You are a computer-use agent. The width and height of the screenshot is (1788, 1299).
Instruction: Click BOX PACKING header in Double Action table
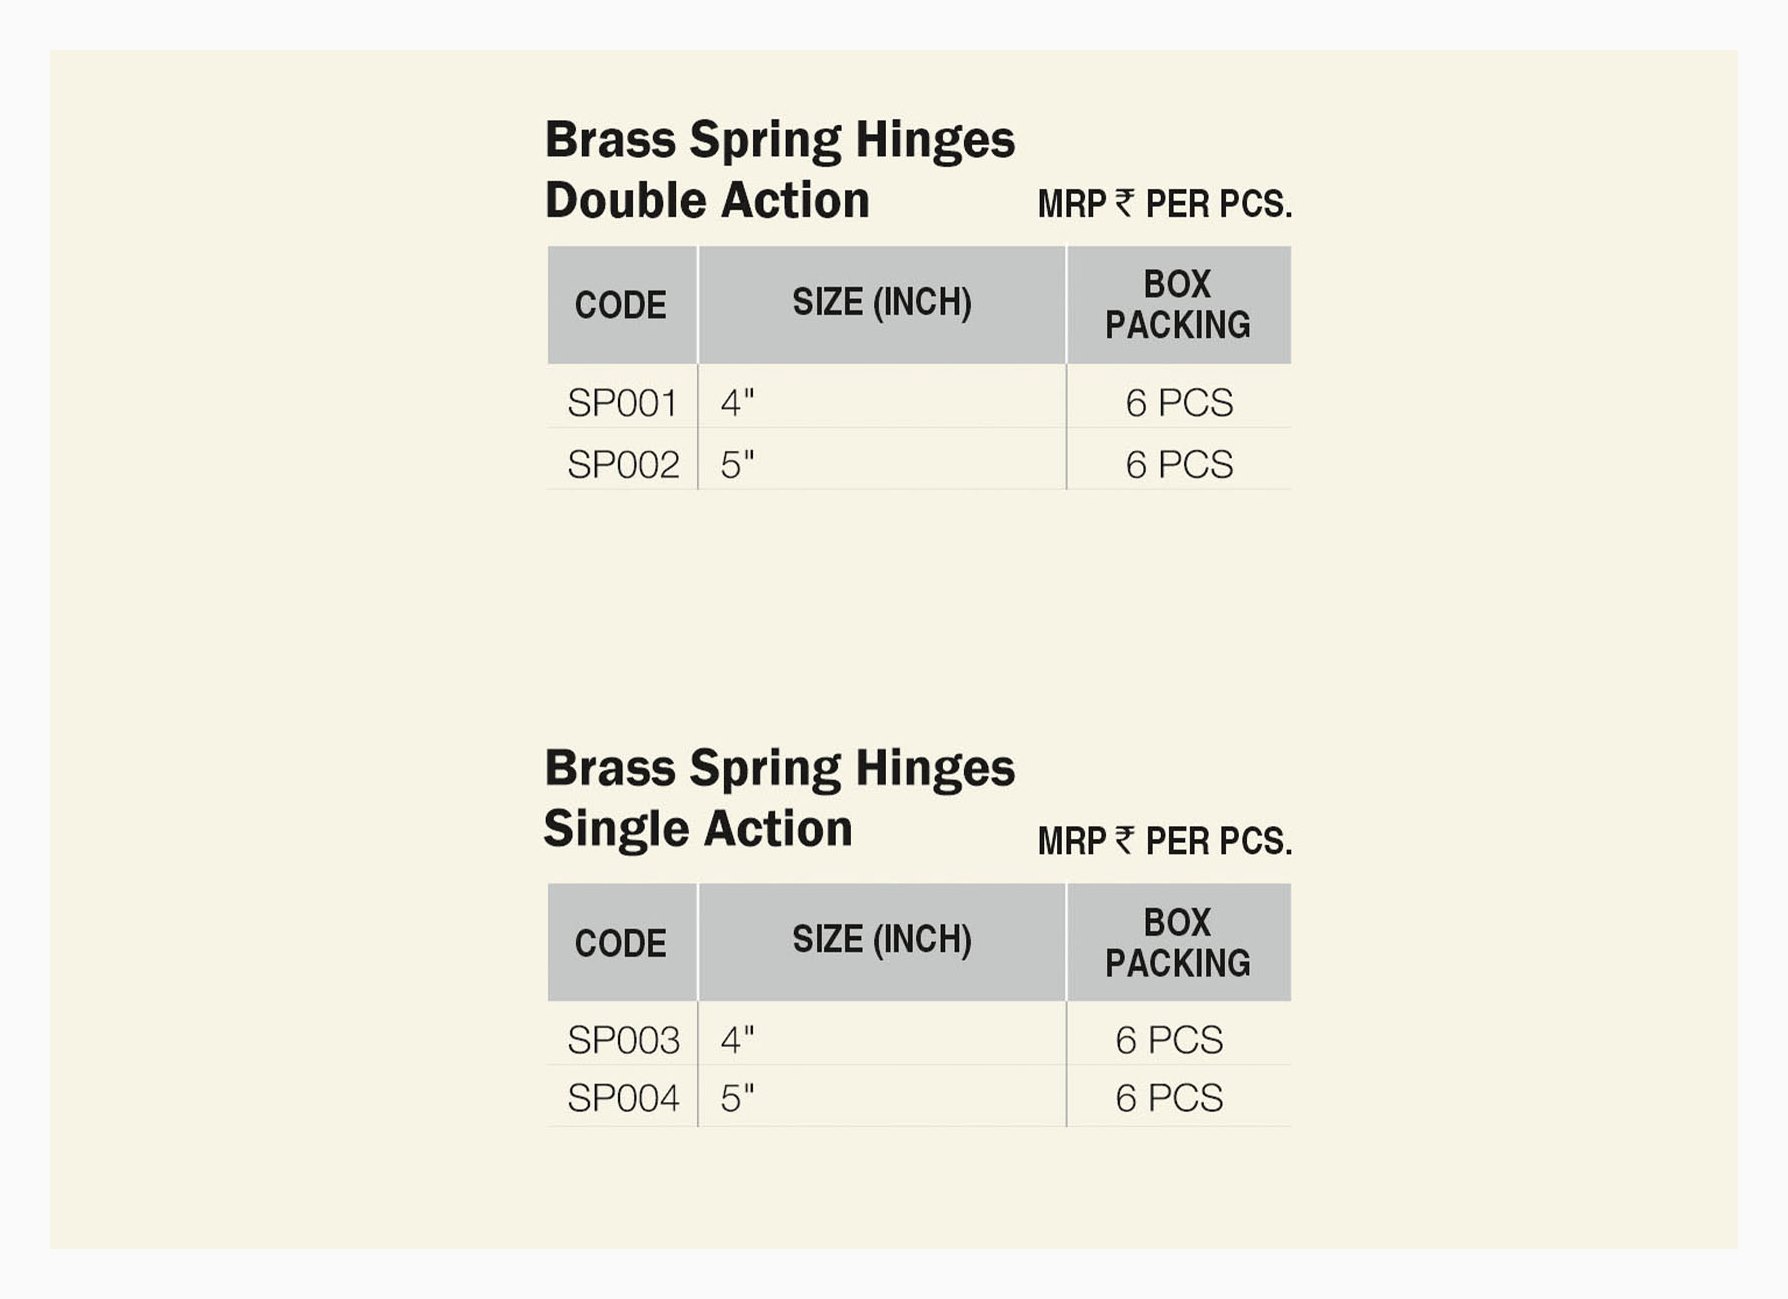click(x=1177, y=305)
